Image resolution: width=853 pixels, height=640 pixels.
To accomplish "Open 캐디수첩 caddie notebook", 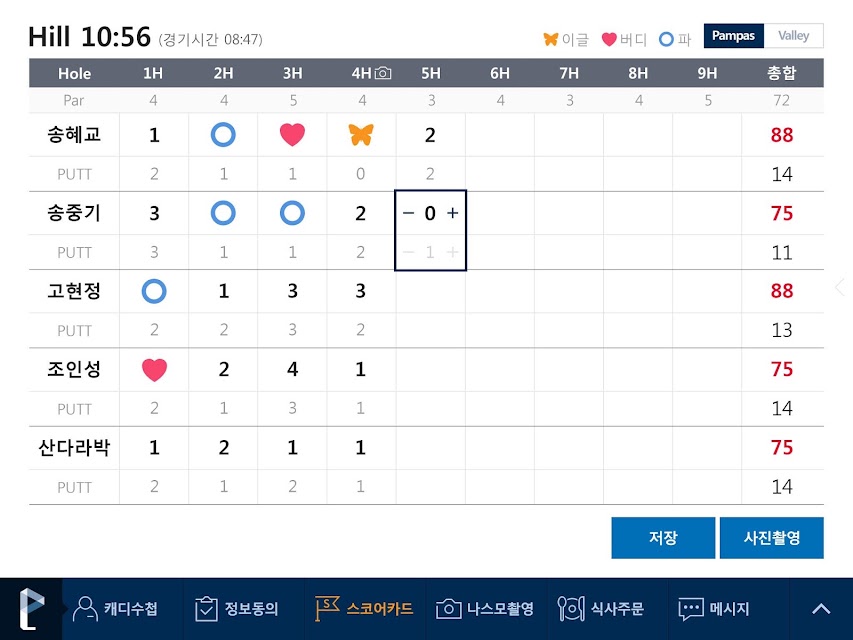I will click(116, 608).
